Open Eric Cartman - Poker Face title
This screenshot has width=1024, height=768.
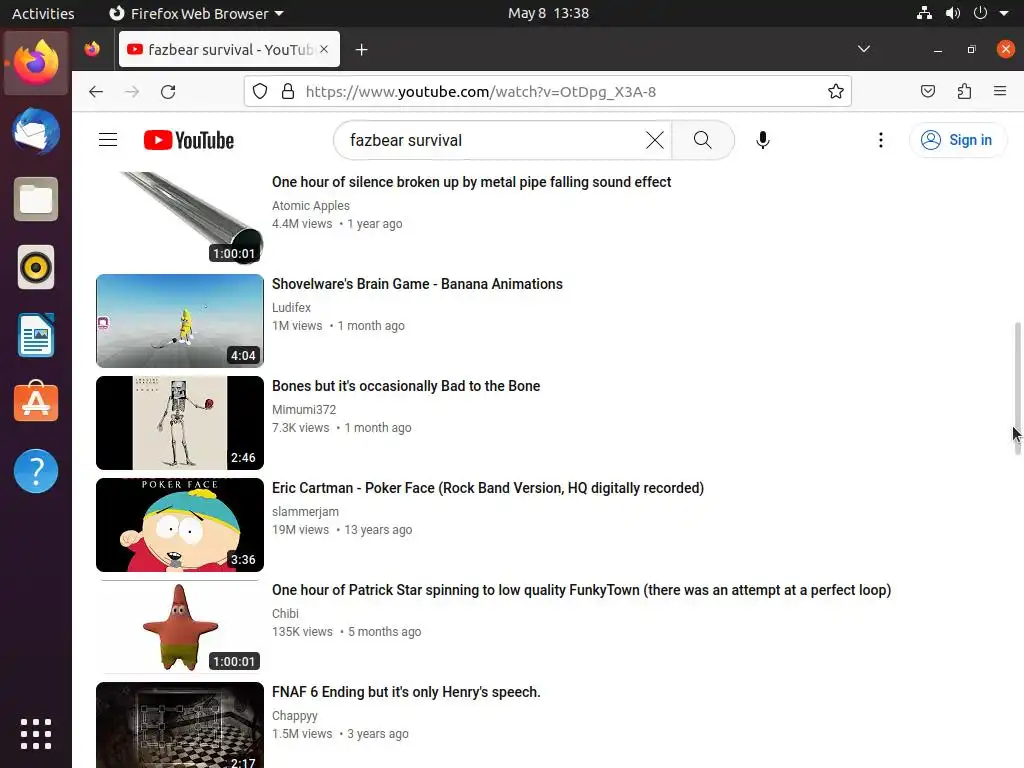tap(488, 488)
